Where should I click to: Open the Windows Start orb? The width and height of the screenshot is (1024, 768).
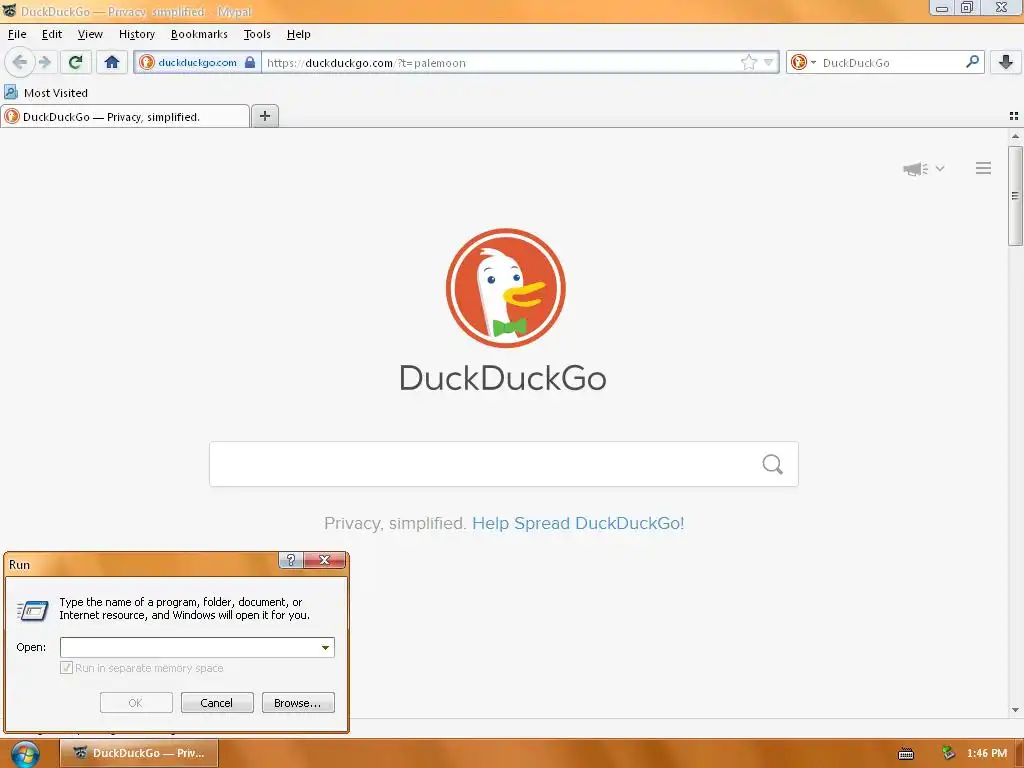(25, 754)
